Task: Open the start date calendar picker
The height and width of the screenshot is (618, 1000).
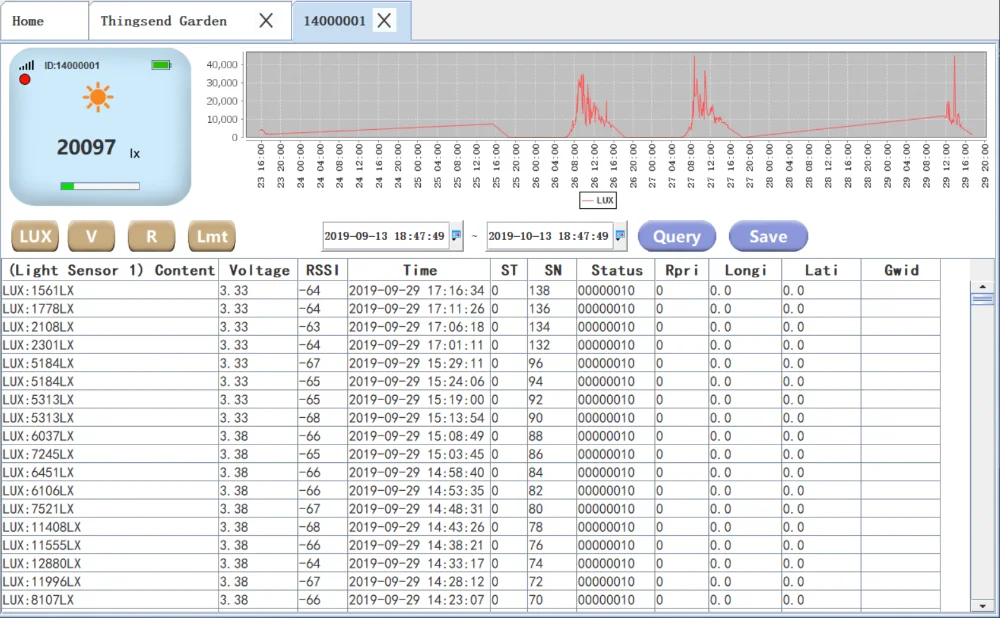Action: click(456, 236)
